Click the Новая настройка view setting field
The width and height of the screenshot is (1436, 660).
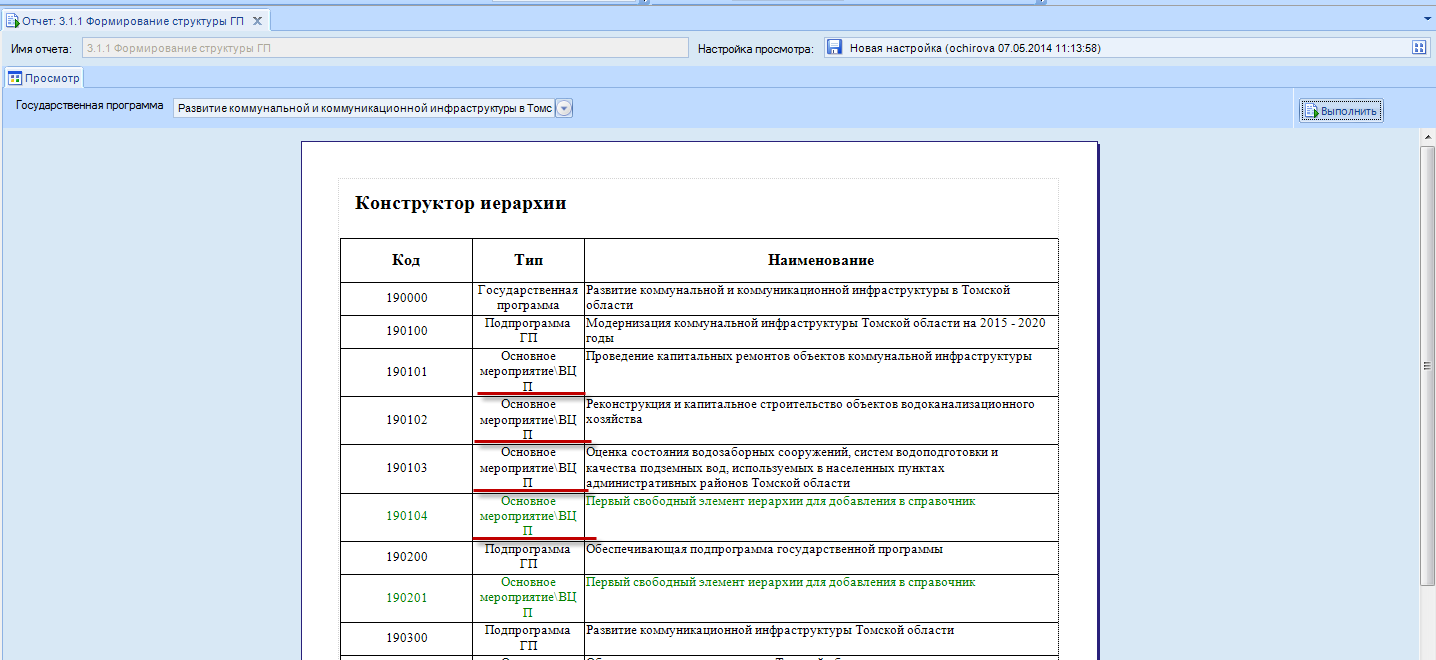tap(1126, 48)
